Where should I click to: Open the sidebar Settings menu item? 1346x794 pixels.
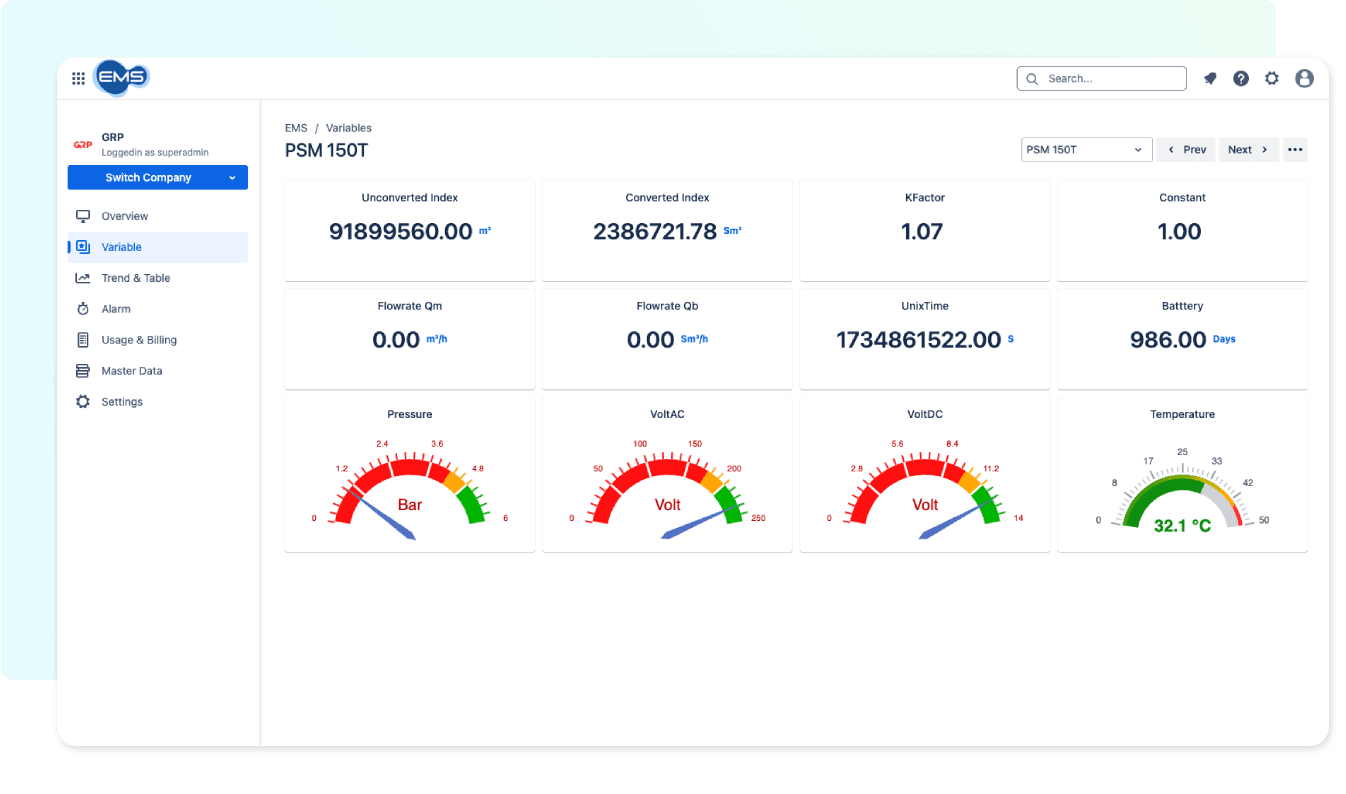(x=158, y=402)
